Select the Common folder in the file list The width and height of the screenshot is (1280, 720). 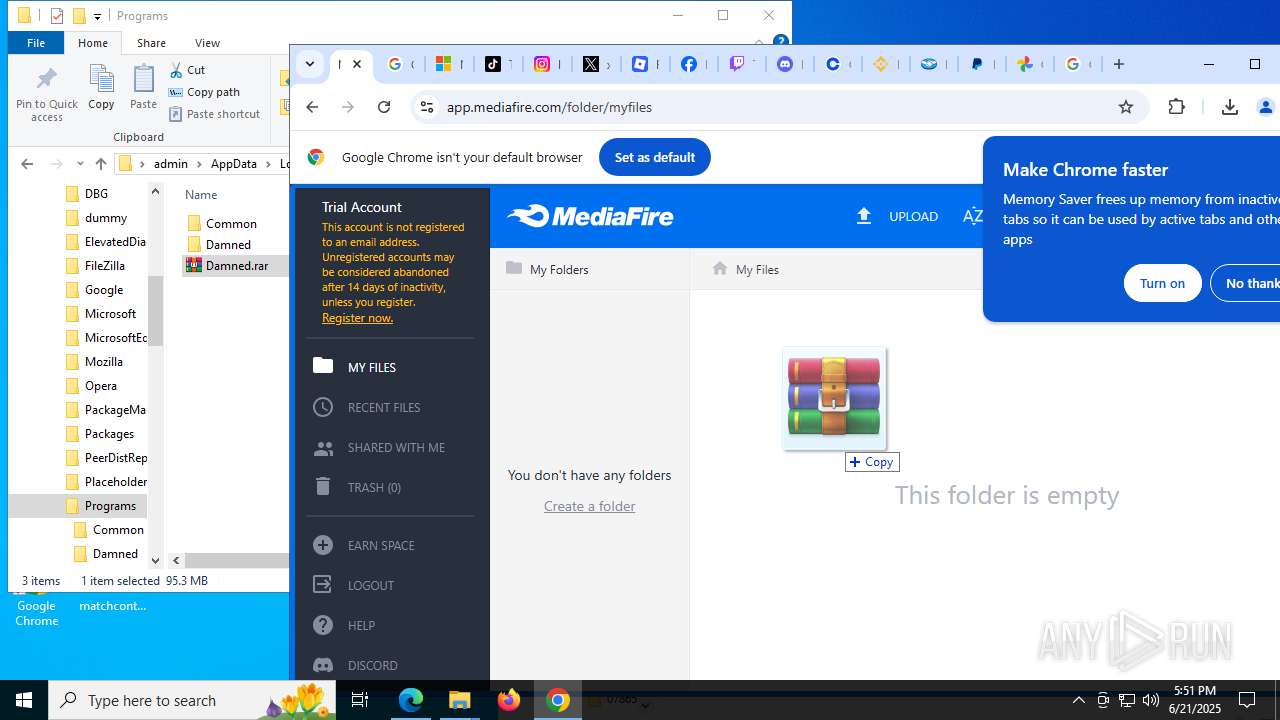coord(231,223)
